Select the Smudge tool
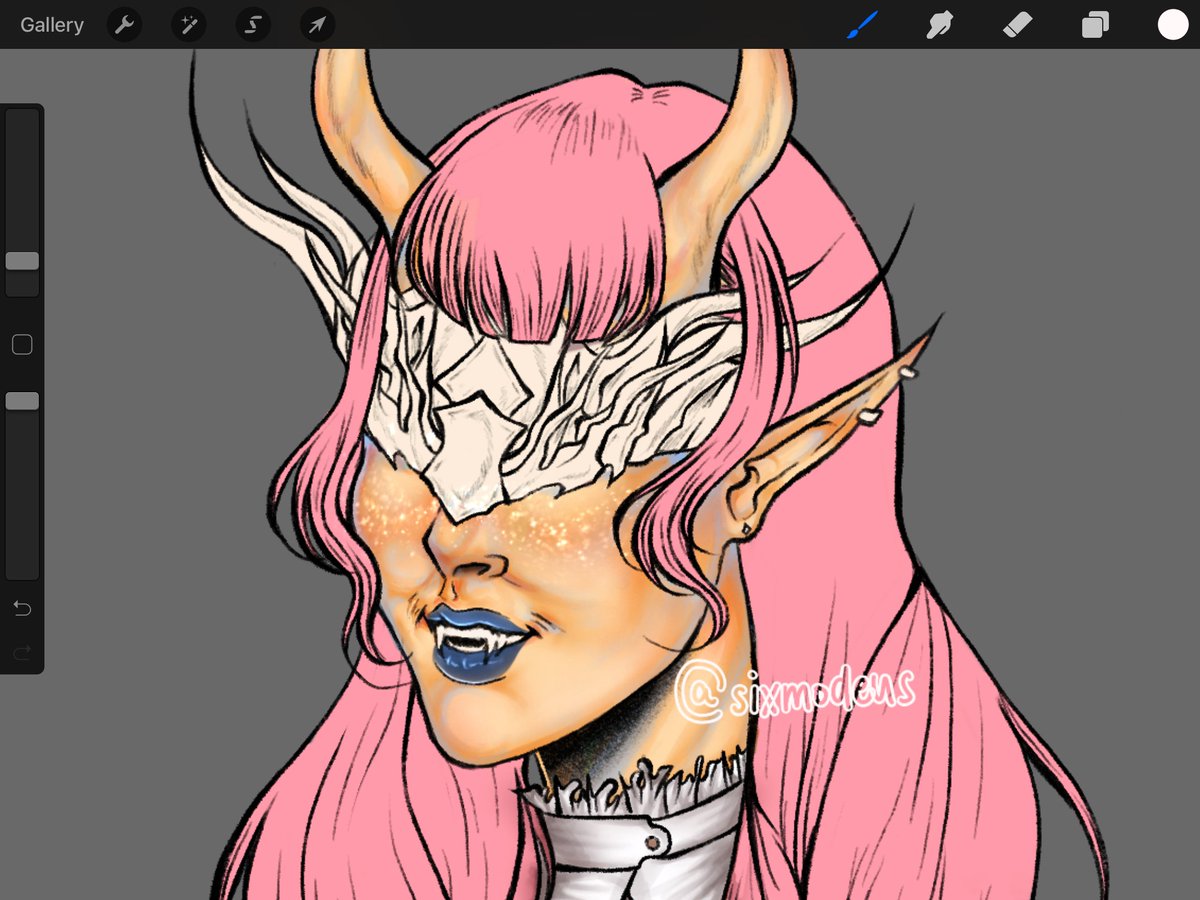 (939, 25)
